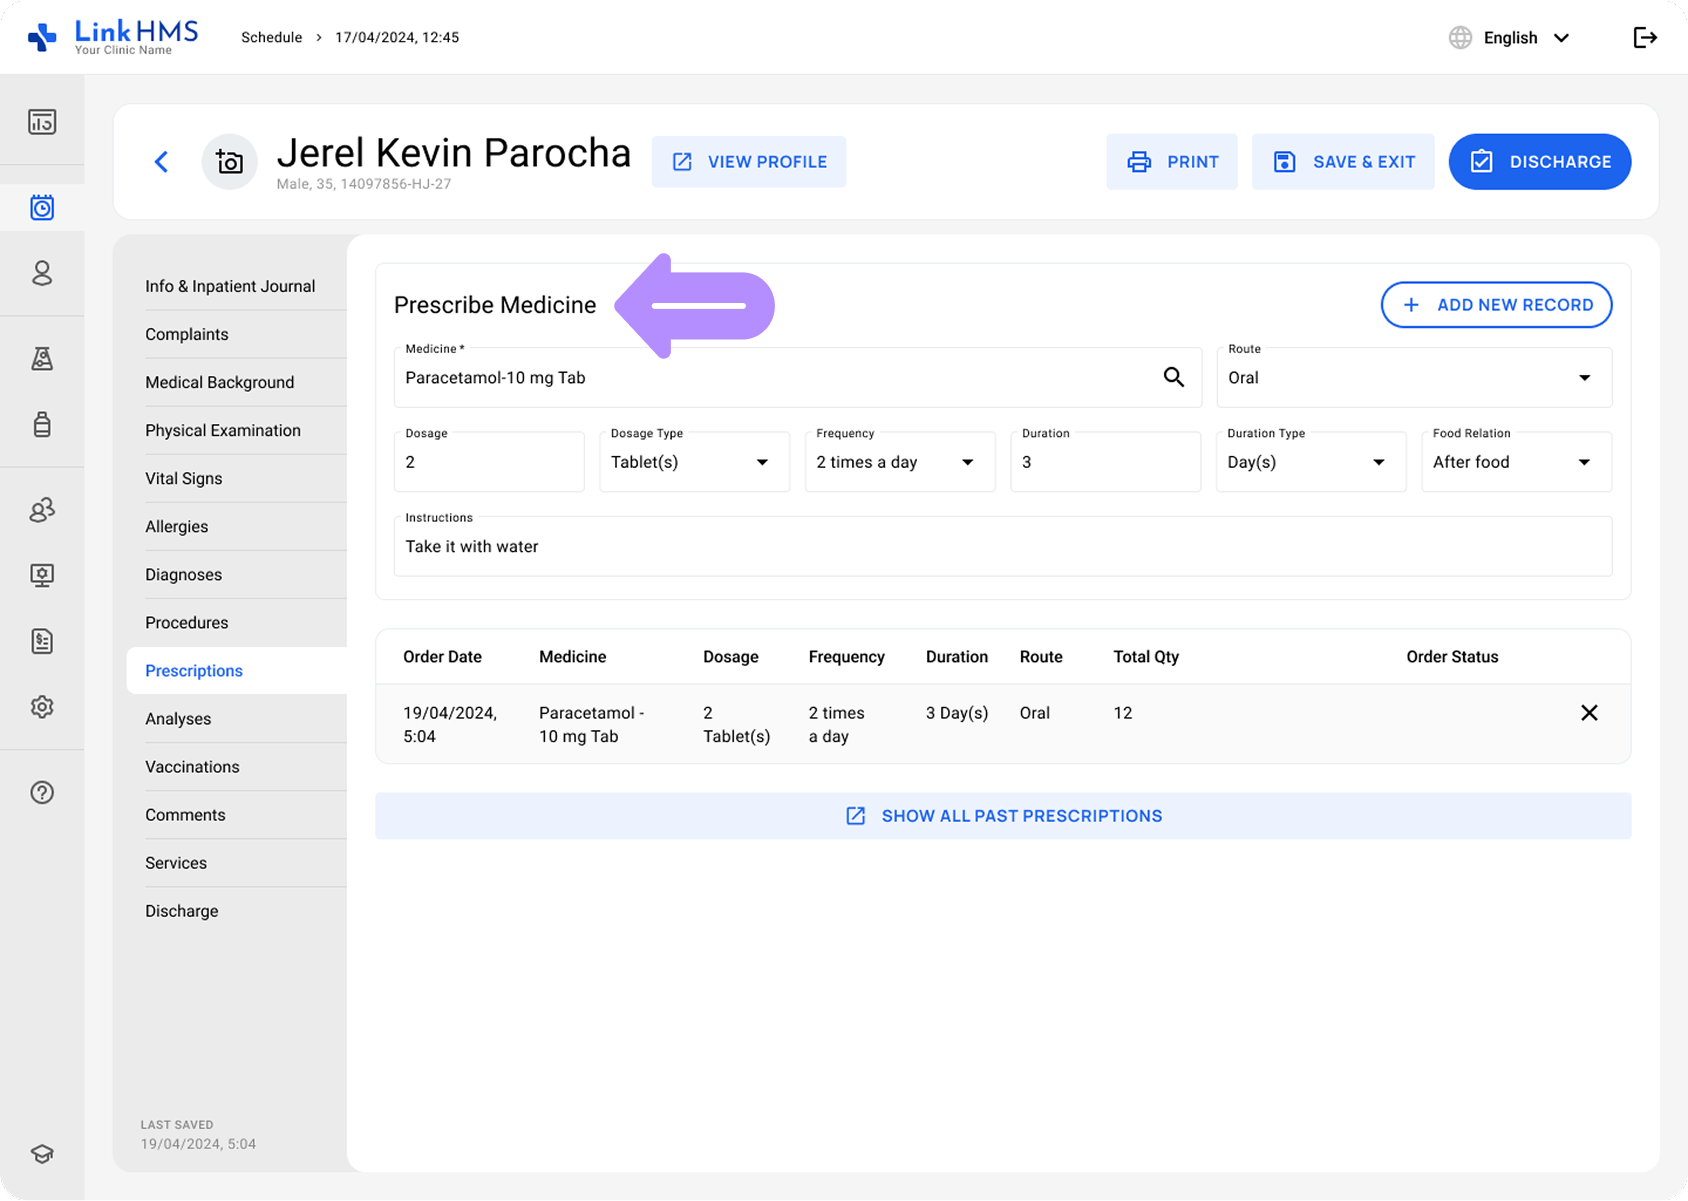Click the Order Date column header
1688x1201 pixels.
442,657
